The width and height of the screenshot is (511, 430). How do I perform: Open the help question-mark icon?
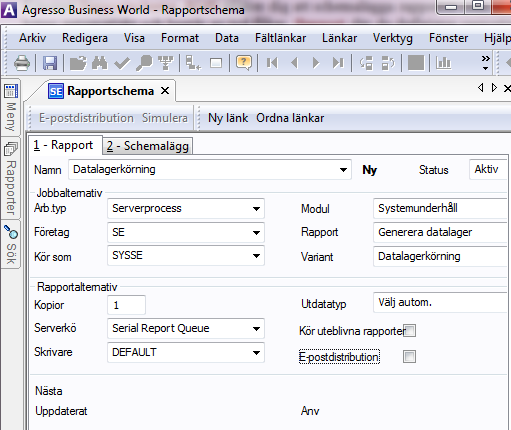click(x=244, y=63)
